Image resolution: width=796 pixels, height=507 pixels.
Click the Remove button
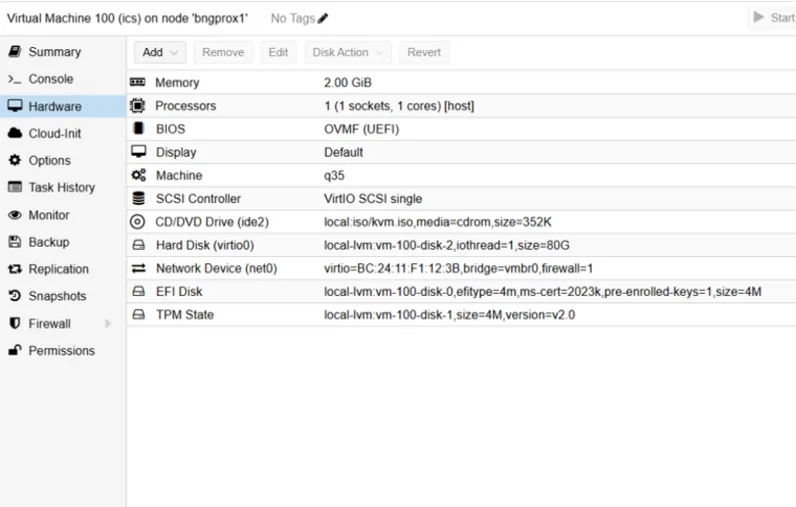click(x=223, y=52)
